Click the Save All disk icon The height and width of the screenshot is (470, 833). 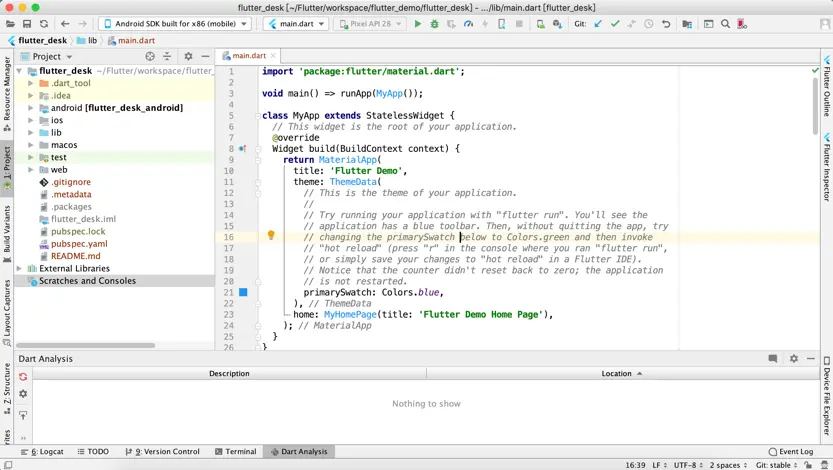[x=27, y=24]
